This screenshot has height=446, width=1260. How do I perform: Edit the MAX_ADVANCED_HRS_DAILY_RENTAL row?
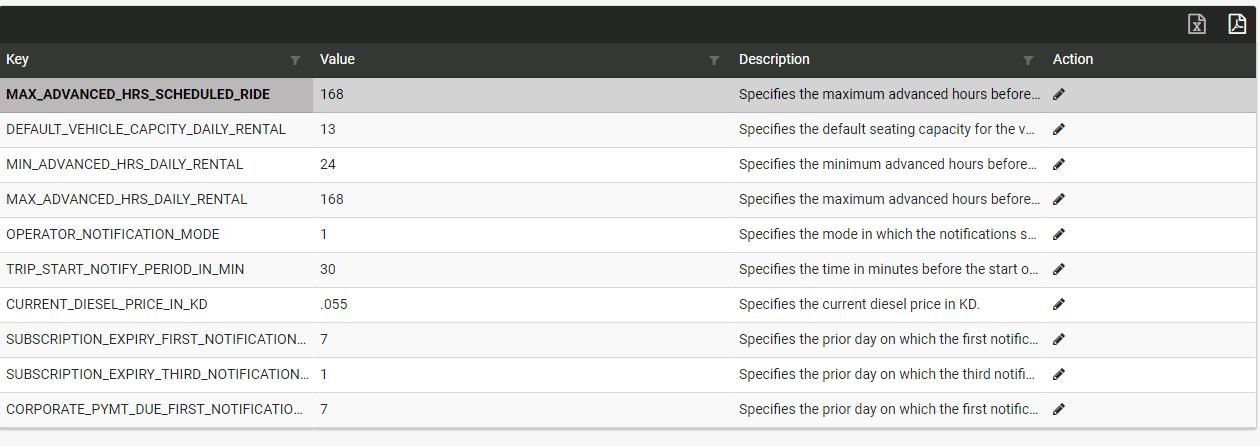pyautogui.click(x=1059, y=200)
